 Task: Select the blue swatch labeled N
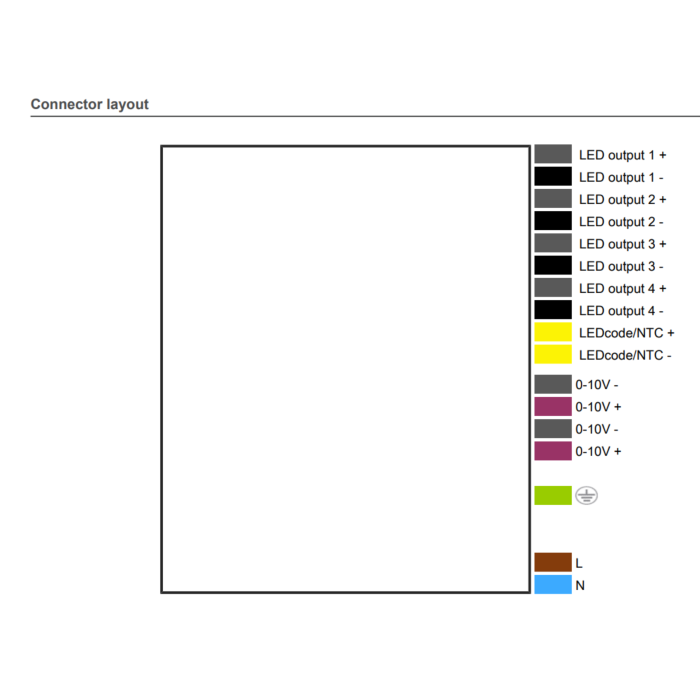click(x=553, y=585)
